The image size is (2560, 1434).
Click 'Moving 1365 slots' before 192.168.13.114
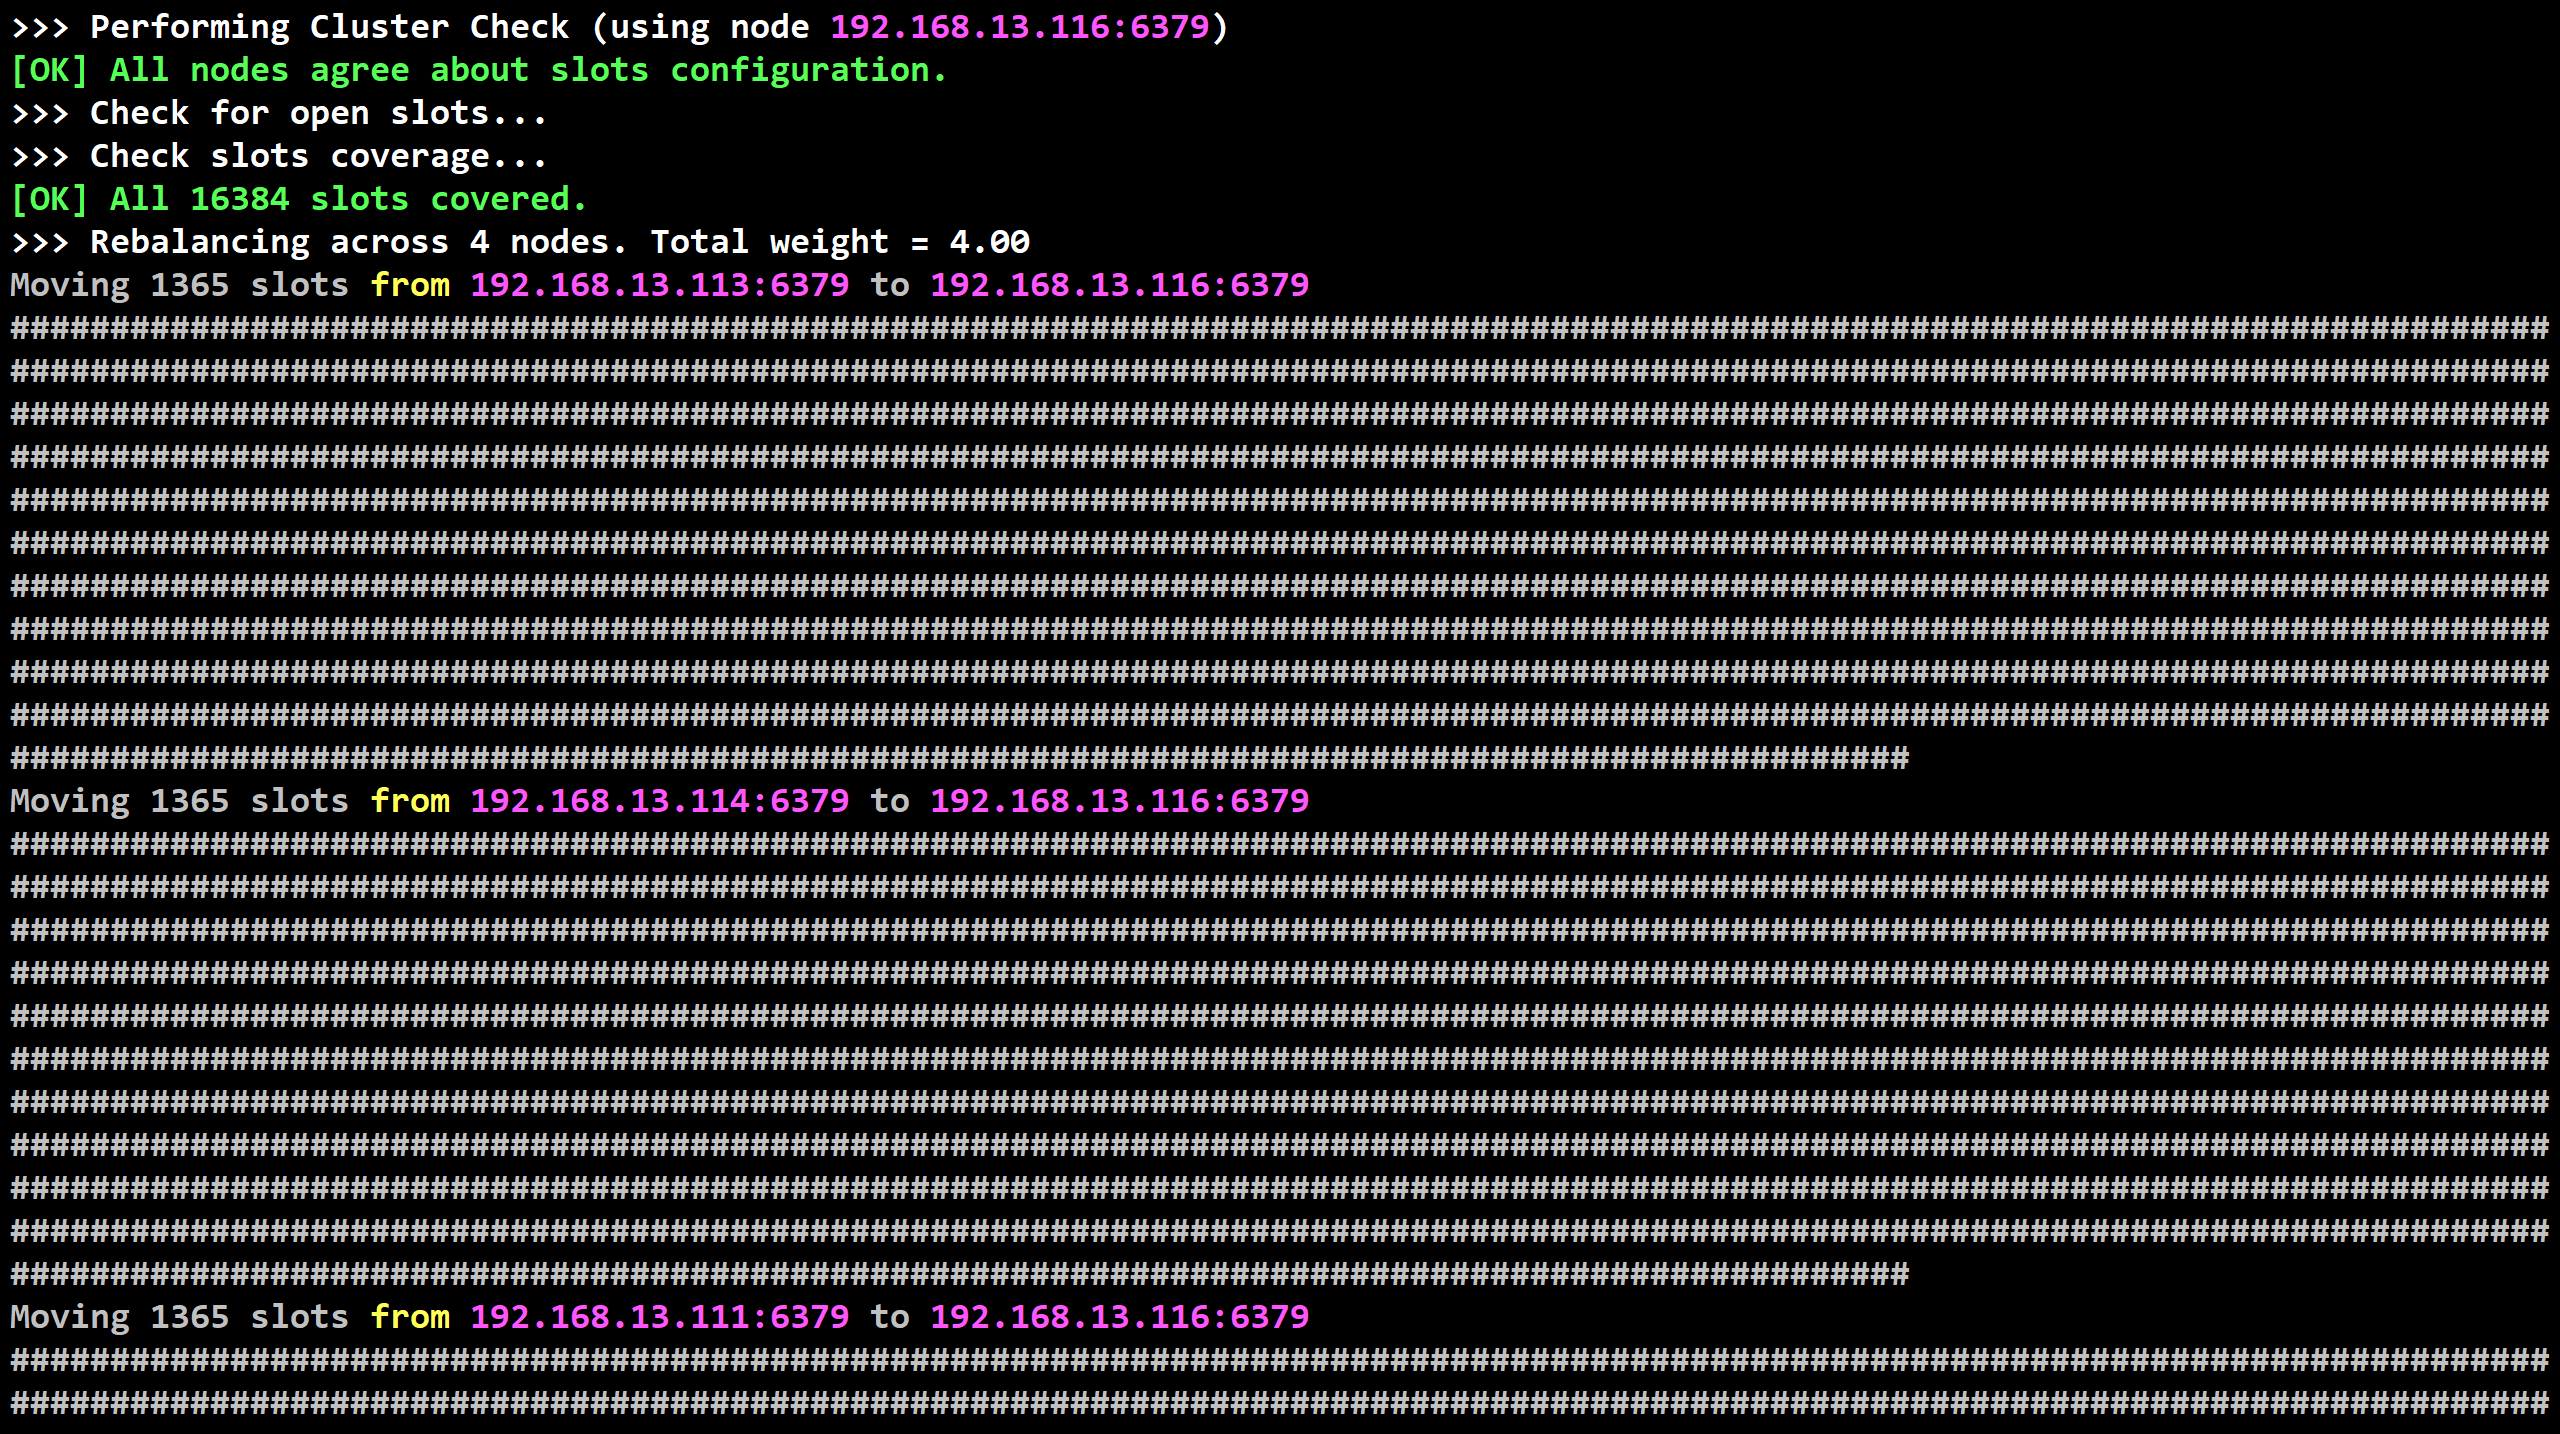[x=180, y=801]
